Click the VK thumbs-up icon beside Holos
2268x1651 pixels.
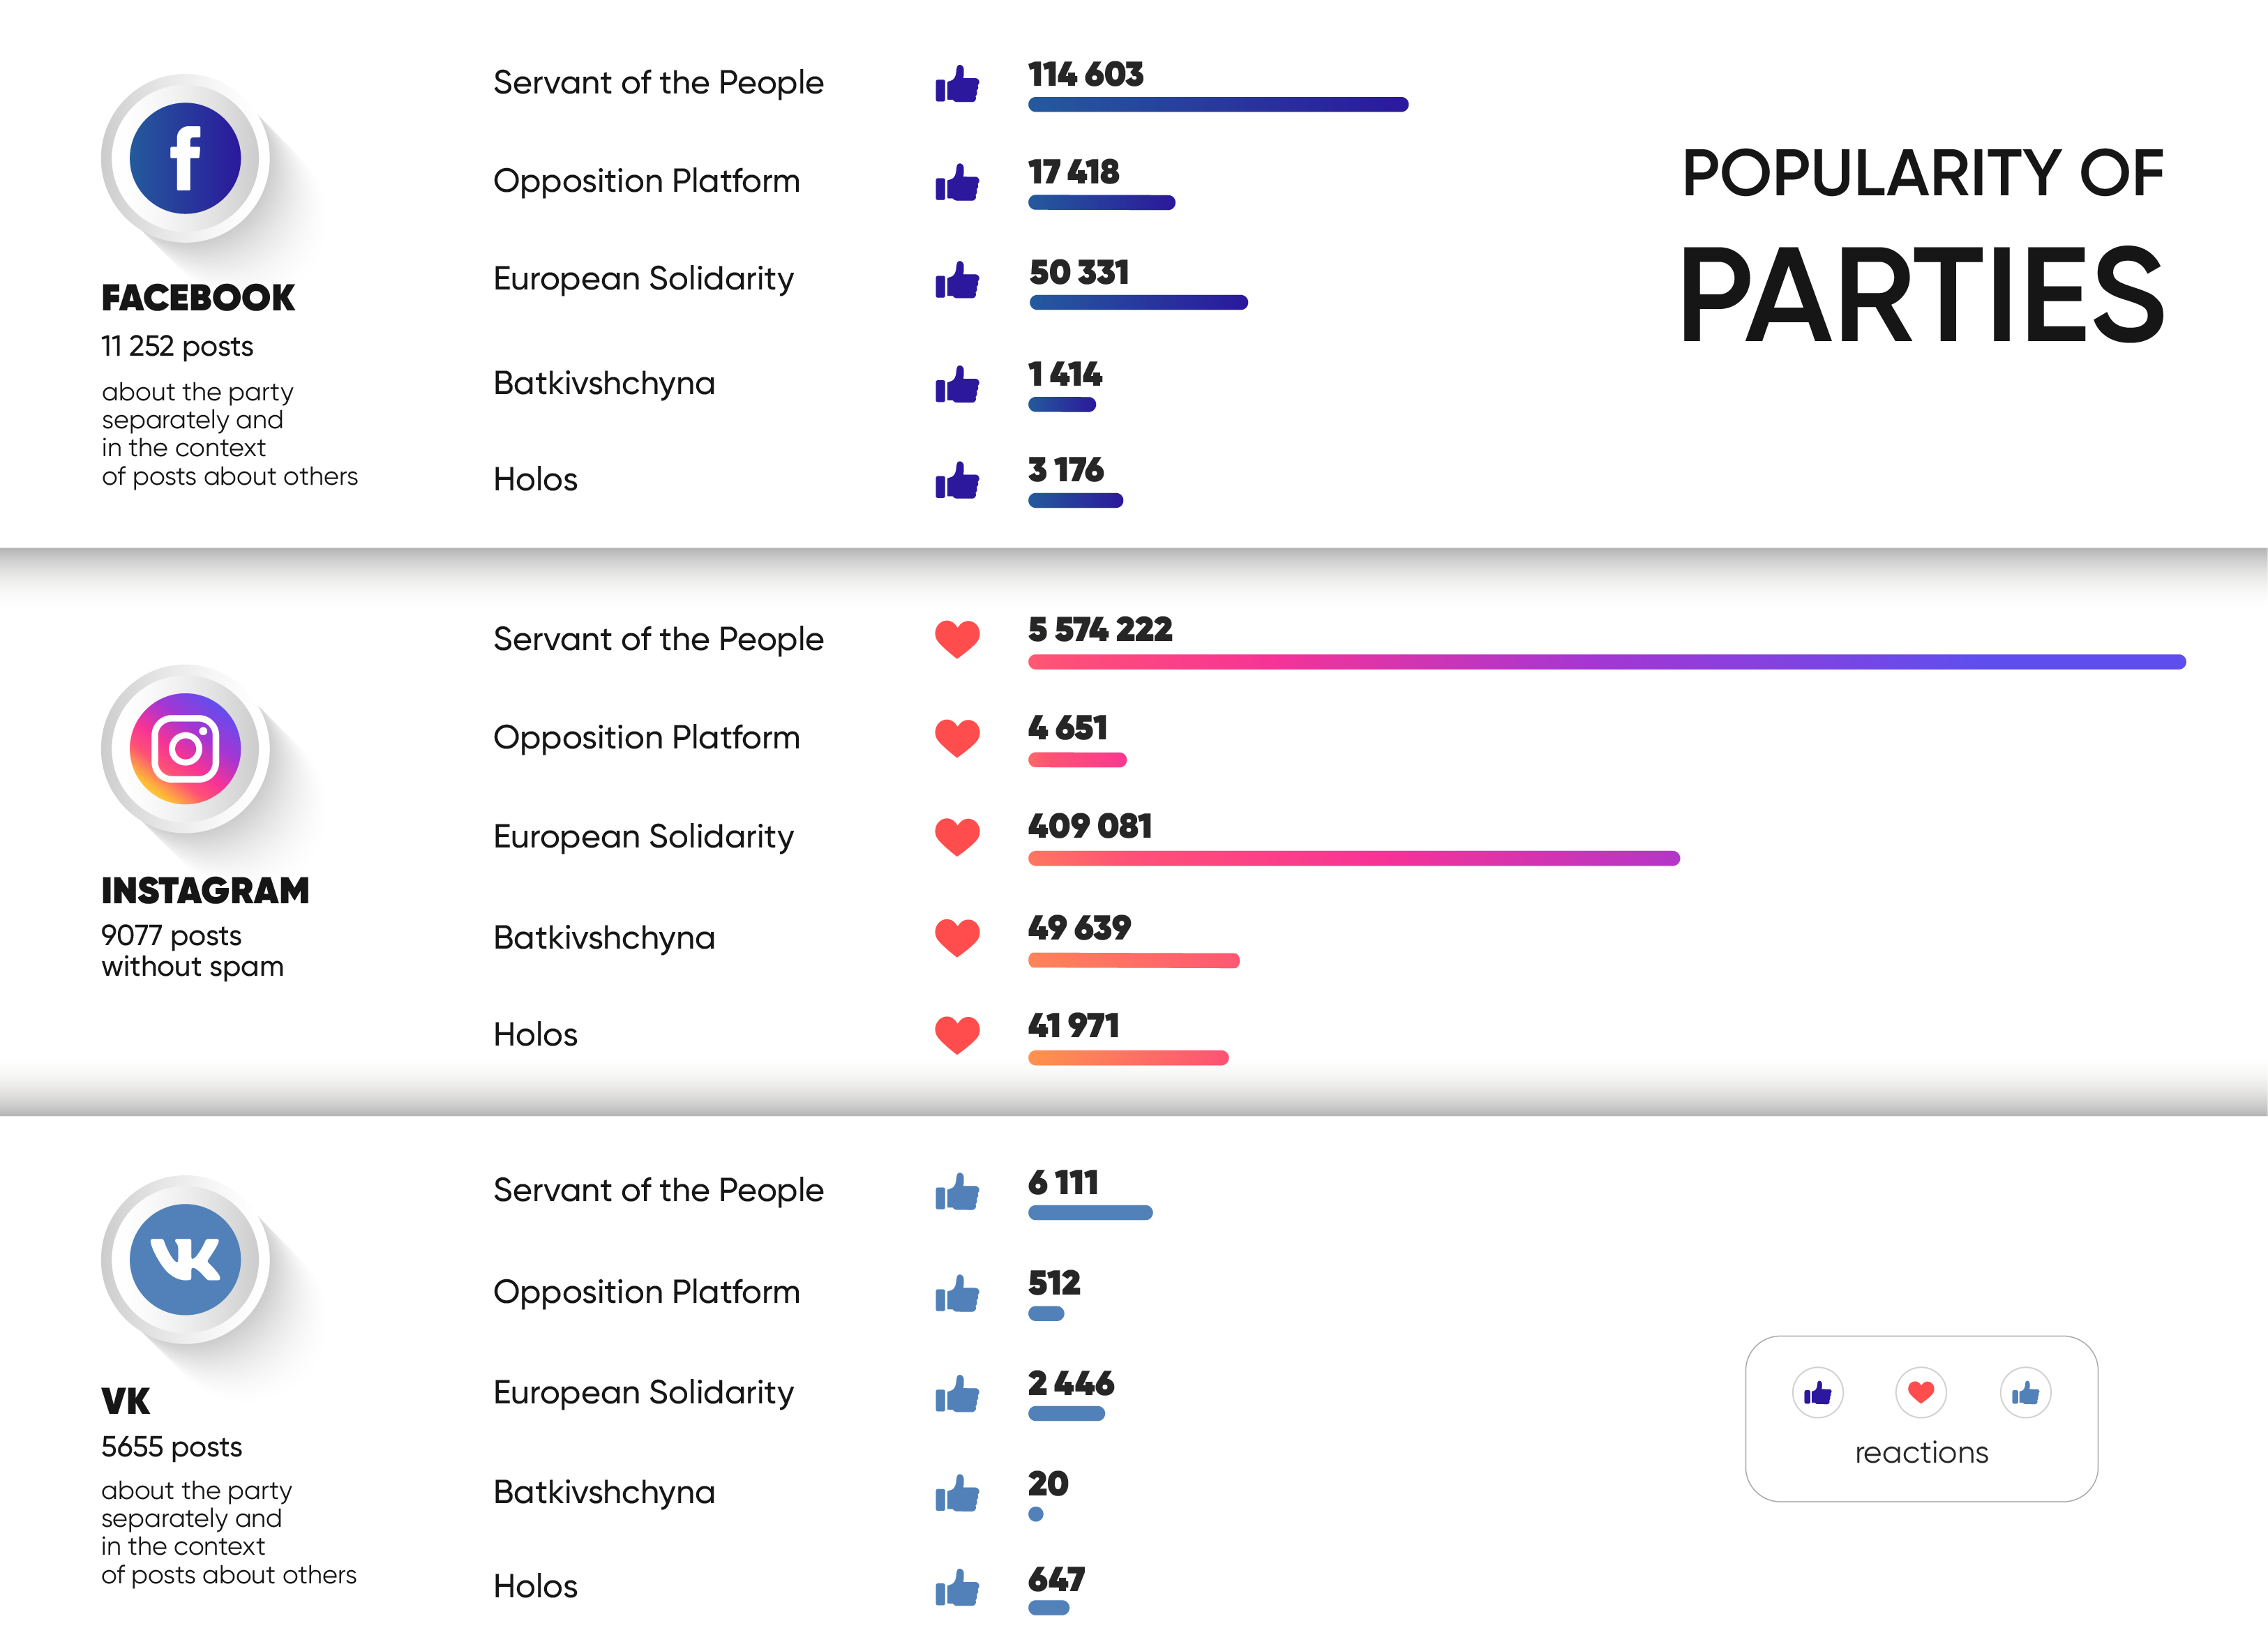pos(957,1587)
